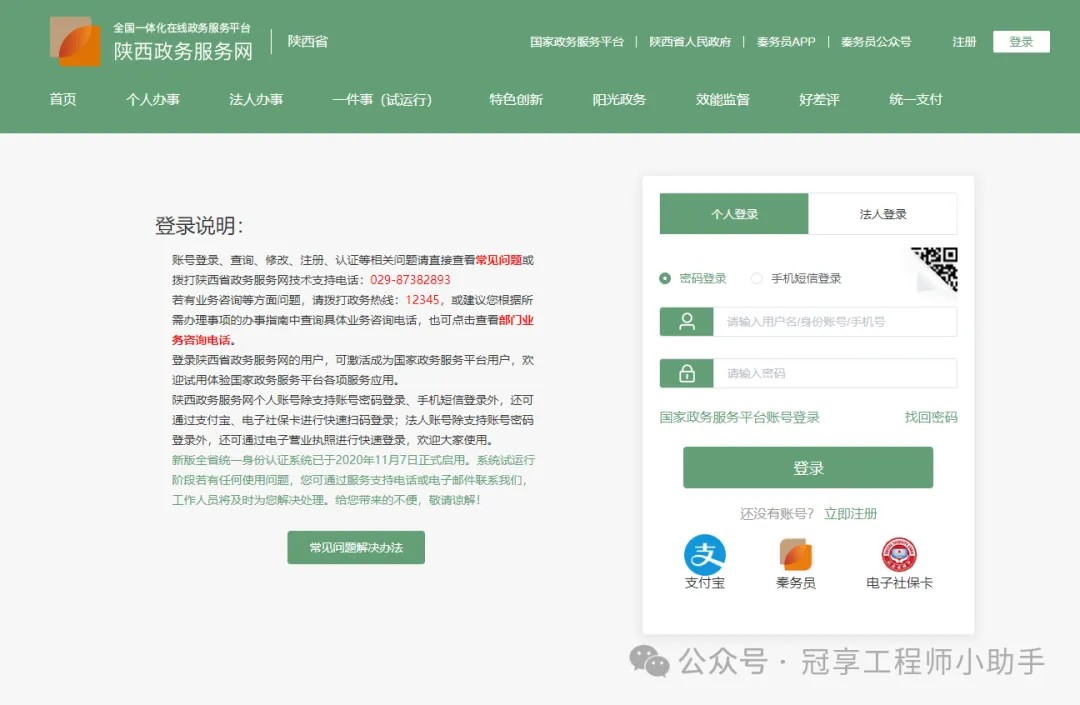The height and width of the screenshot is (705, 1080).
Task: Click the 立即注册 link
Action: [x=850, y=513]
